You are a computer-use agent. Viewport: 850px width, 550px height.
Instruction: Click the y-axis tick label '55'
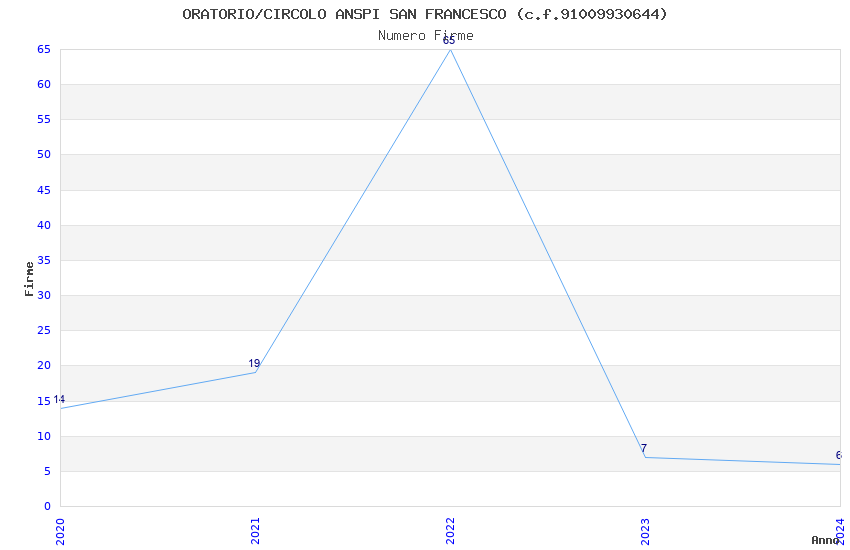coord(44,120)
